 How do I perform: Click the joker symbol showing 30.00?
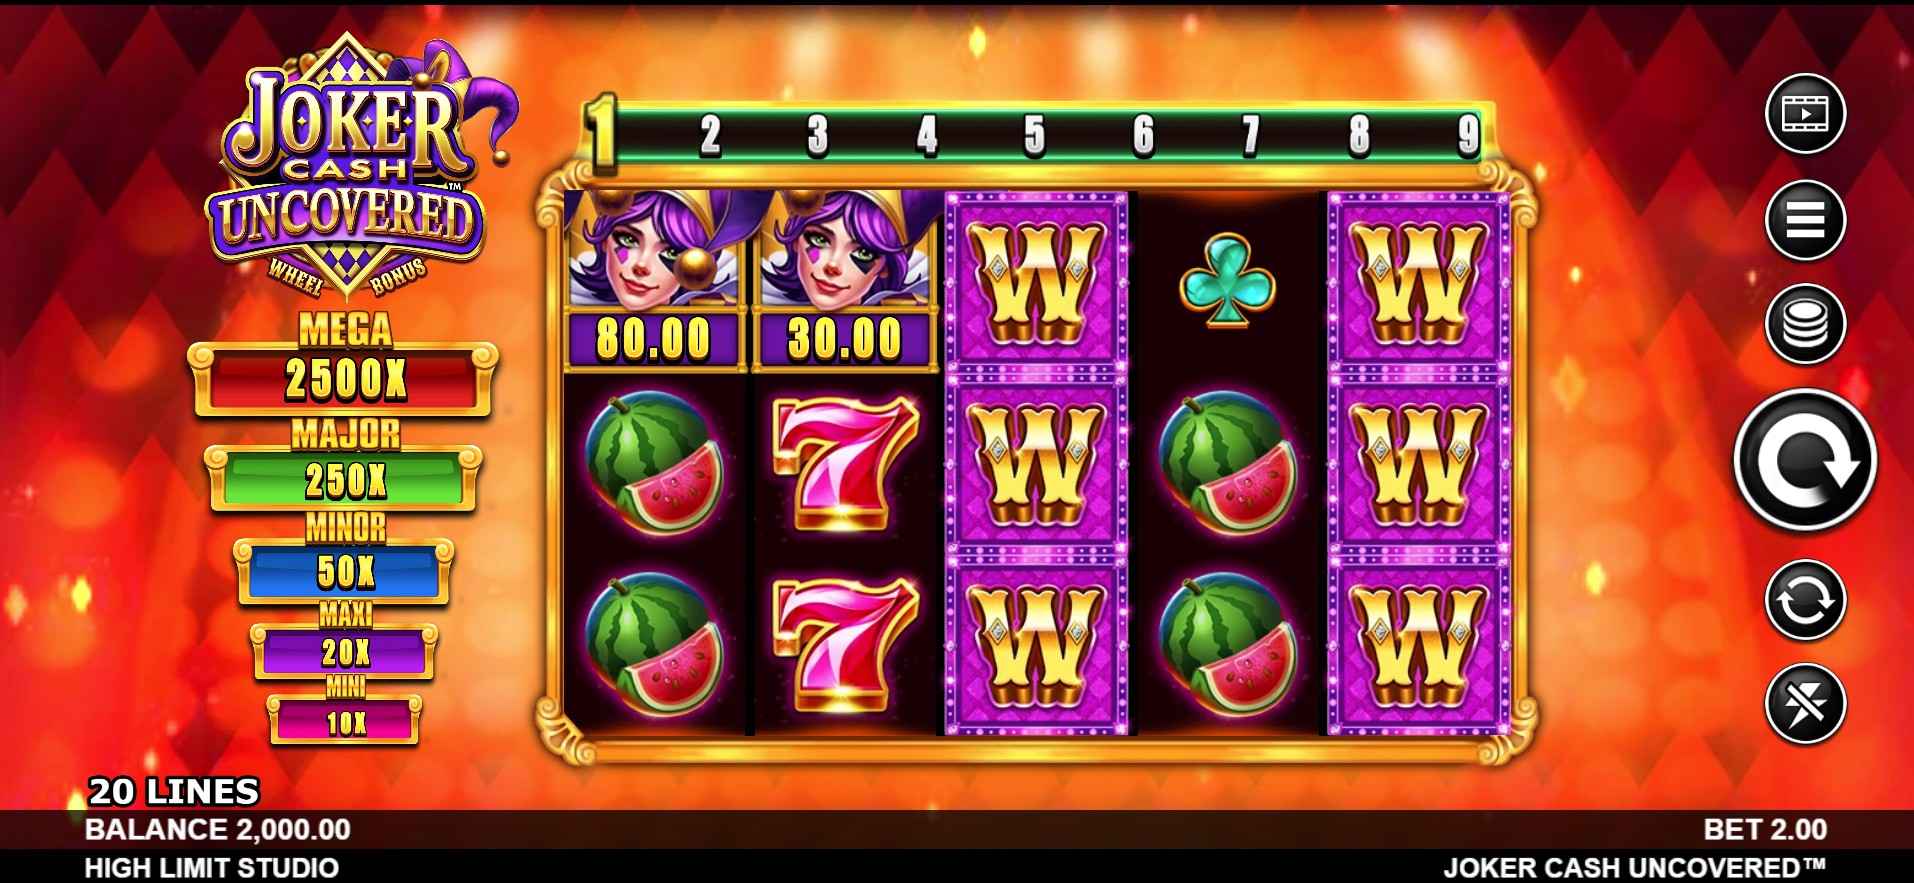point(846,280)
